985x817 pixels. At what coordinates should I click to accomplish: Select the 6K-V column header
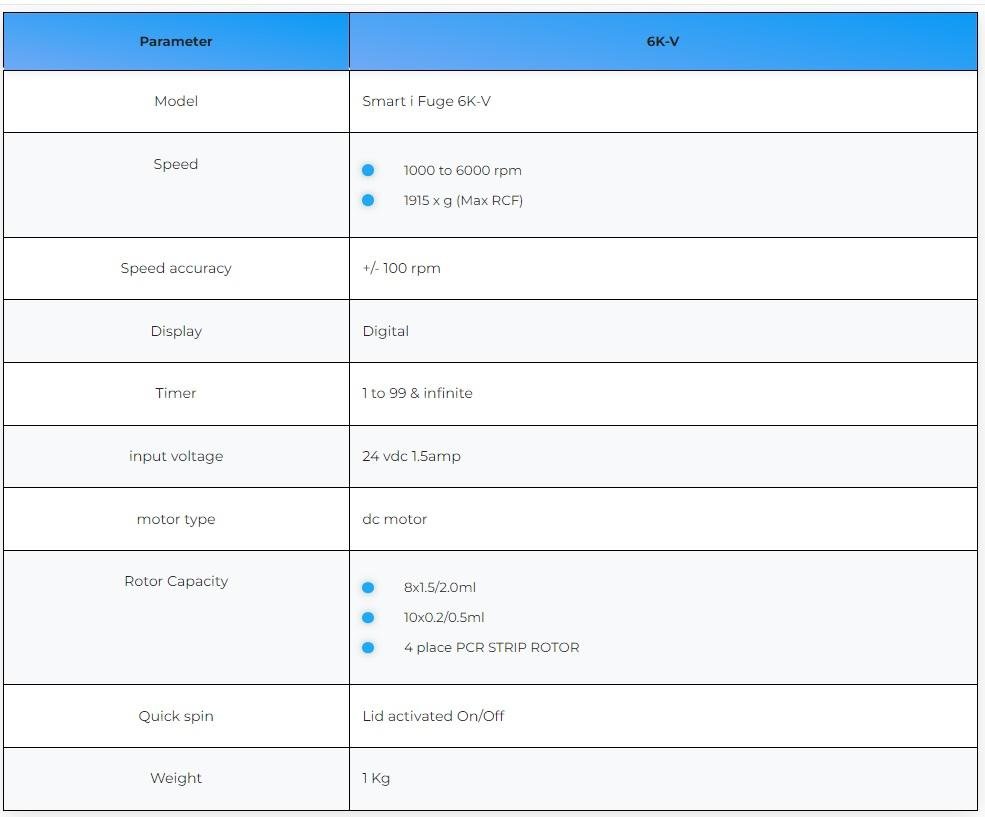(663, 42)
